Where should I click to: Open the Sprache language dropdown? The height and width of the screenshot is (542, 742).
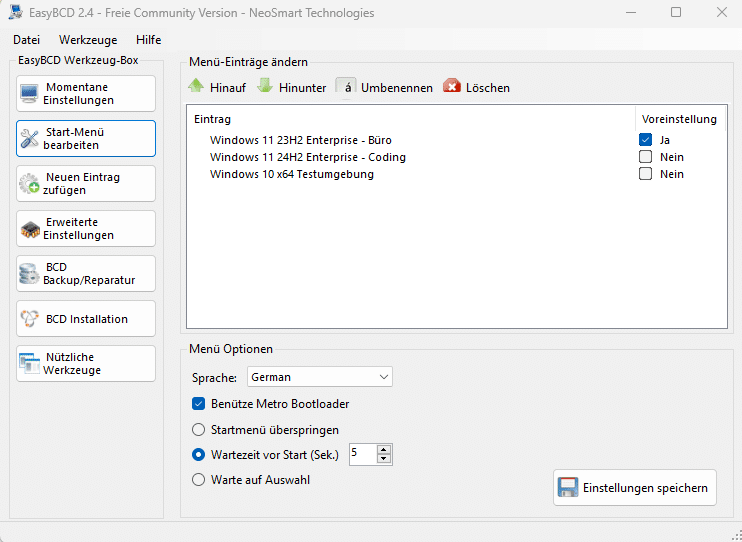(320, 377)
